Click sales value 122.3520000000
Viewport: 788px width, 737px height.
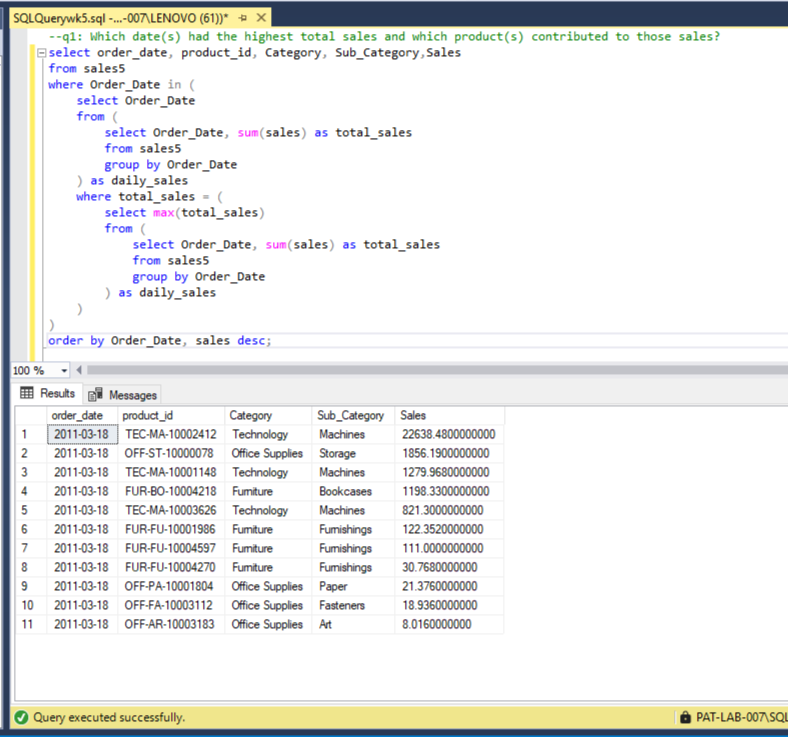(x=449, y=529)
